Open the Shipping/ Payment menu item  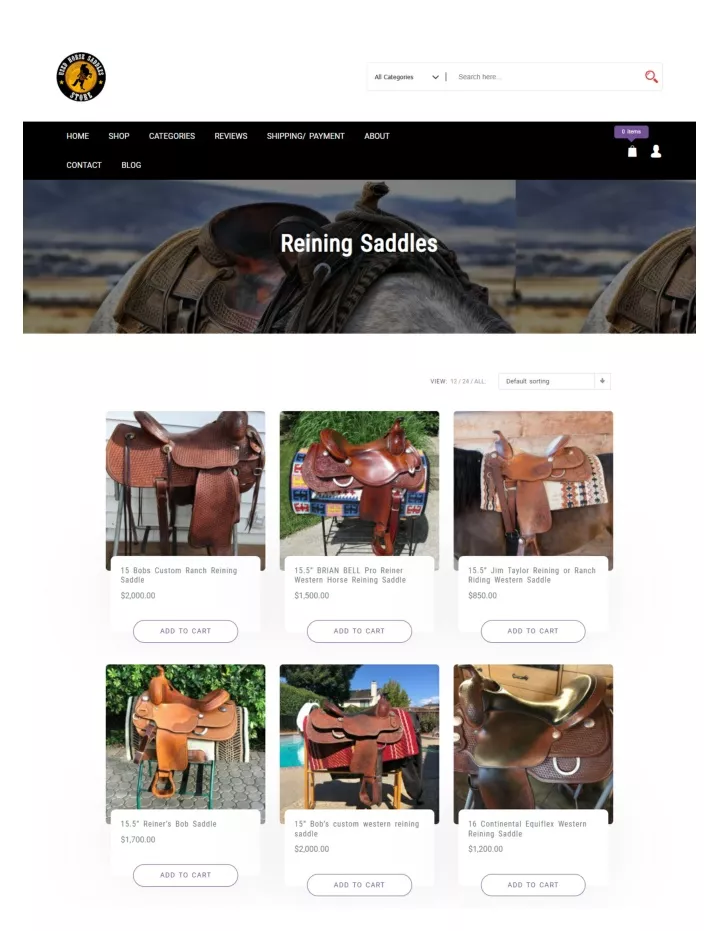coord(306,136)
